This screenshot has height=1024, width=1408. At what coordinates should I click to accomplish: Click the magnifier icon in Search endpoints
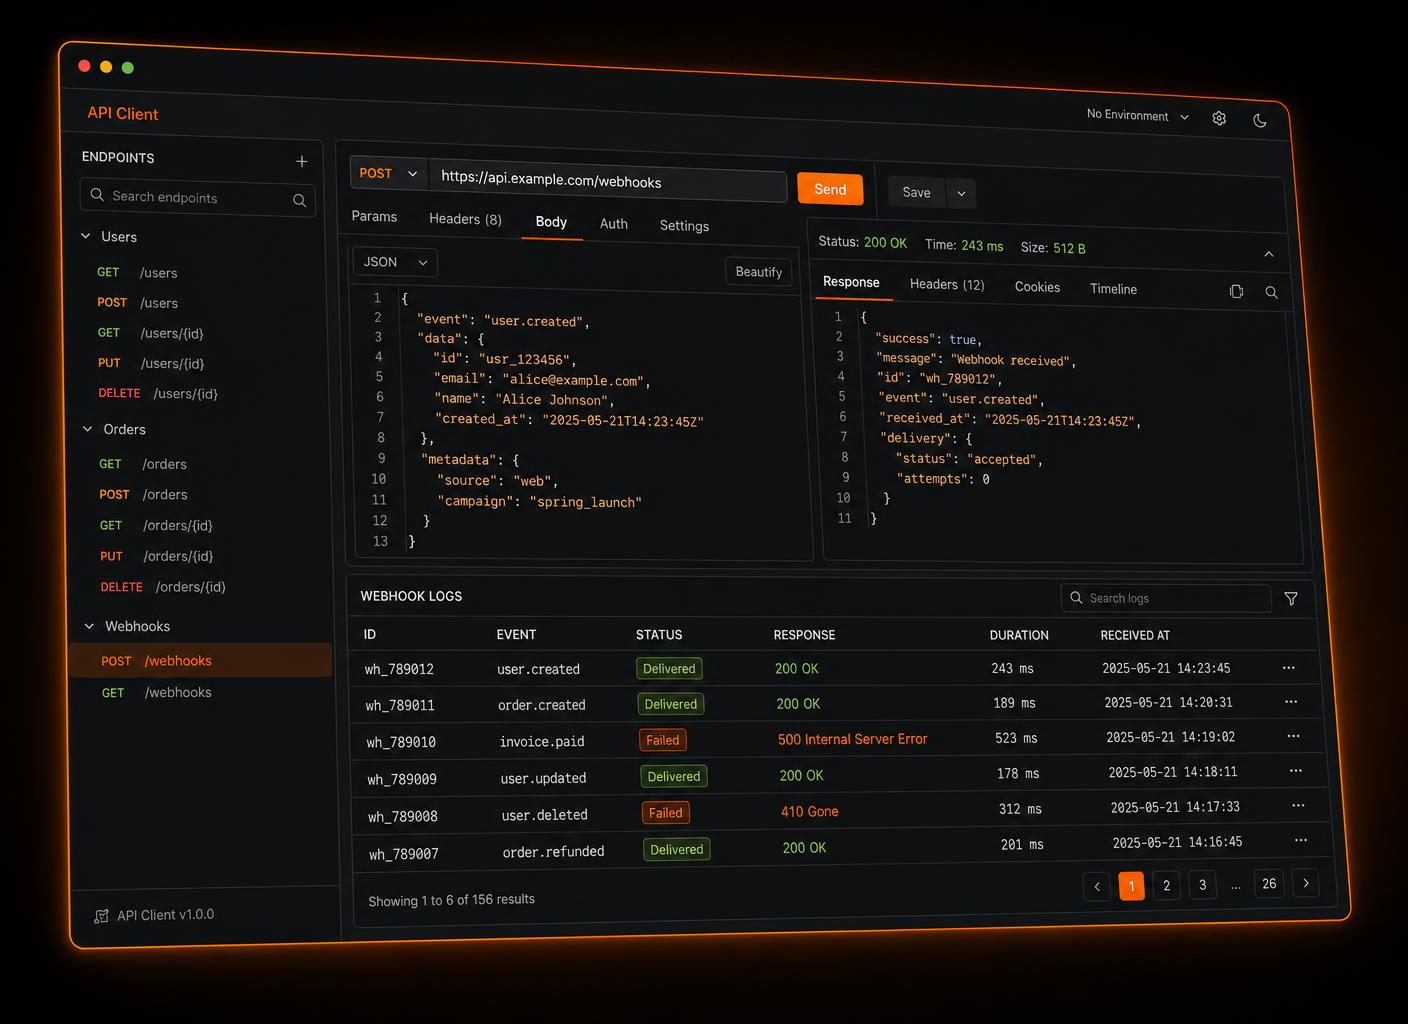tap(299, 200)
